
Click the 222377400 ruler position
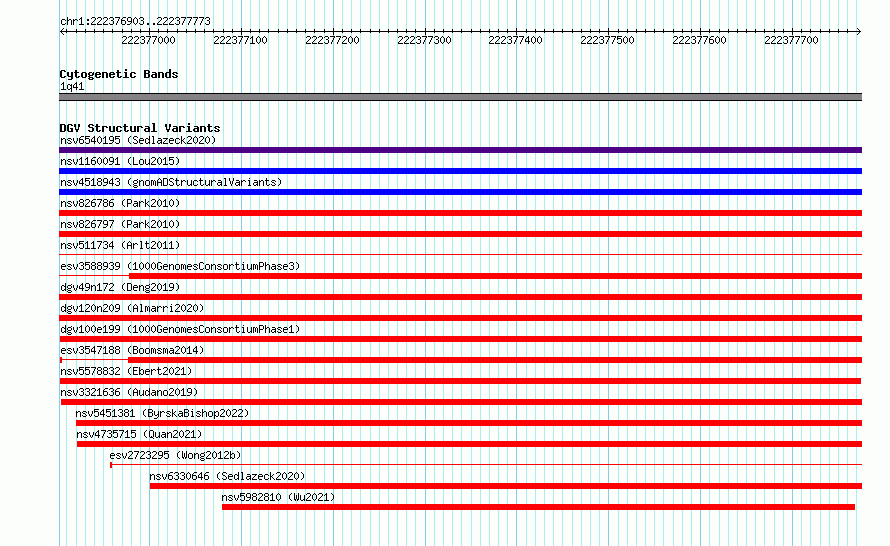(515, 40)
